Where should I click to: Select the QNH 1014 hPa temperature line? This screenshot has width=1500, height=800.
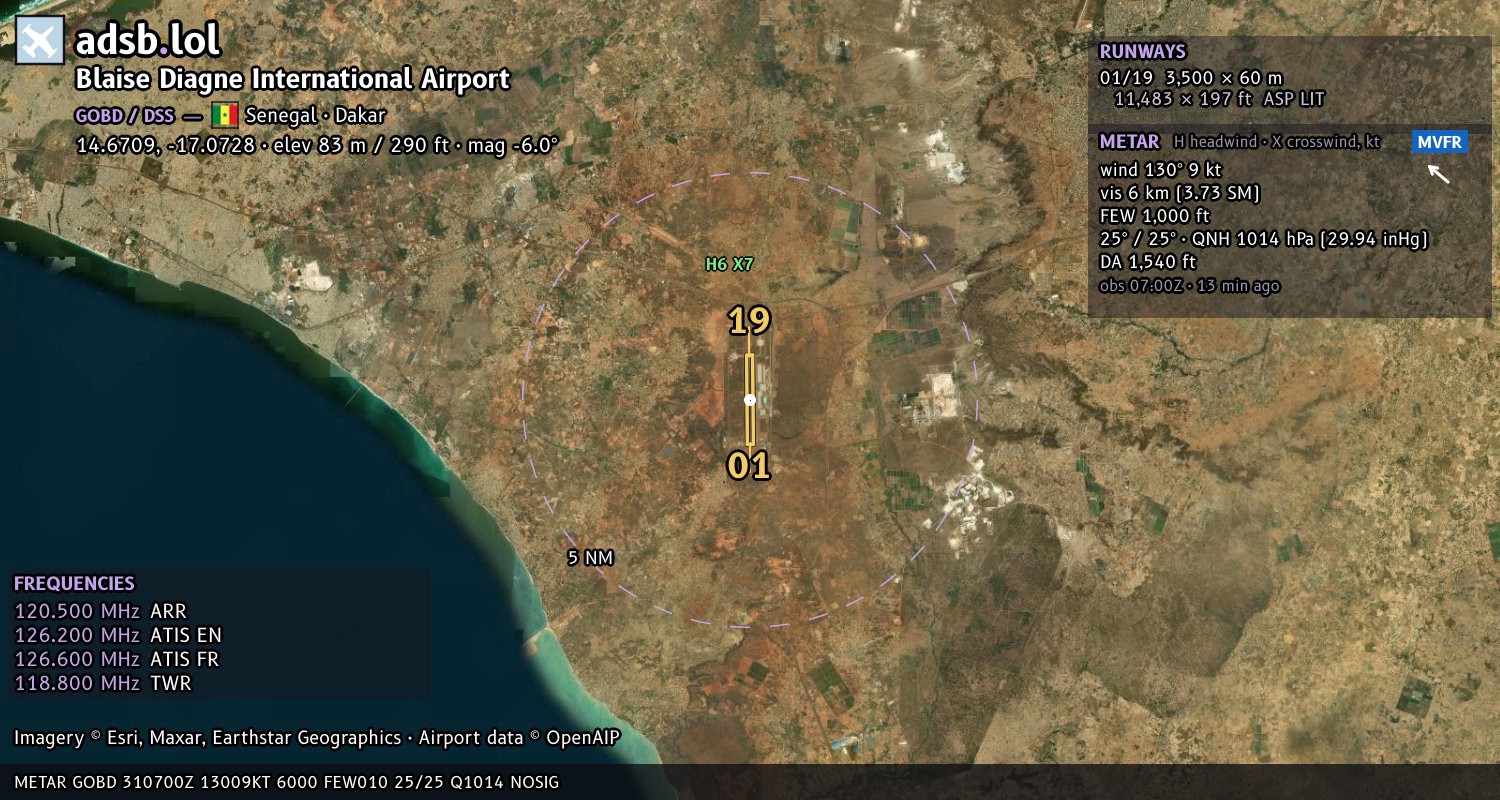(x=1263, y=239)
